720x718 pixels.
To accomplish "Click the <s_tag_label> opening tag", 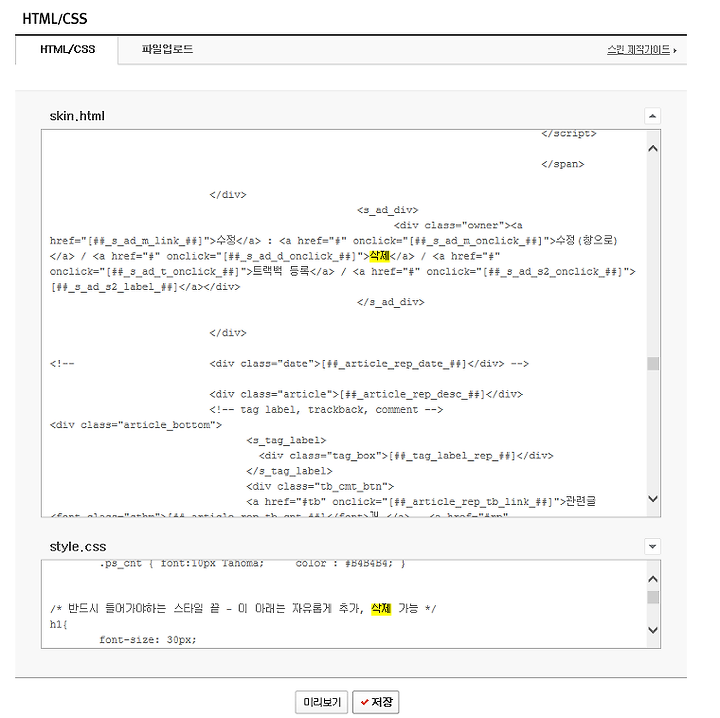I will tap(286, 441).
